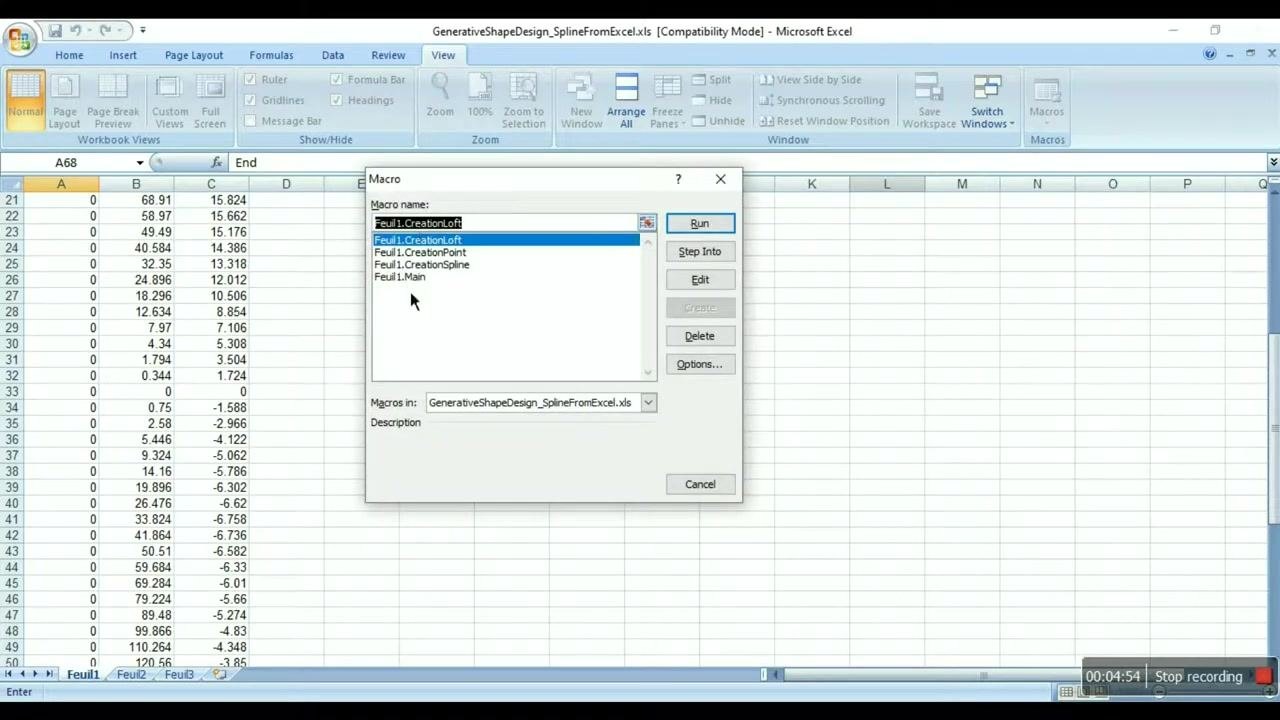
Task: Switch to Feuil2 sheet tab
Action: point(131,675)
